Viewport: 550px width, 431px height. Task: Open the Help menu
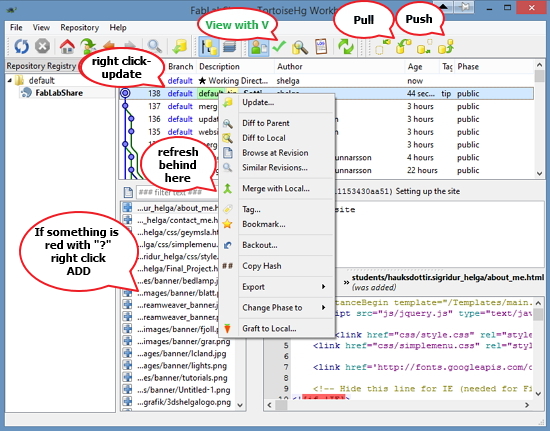point(118,27)
